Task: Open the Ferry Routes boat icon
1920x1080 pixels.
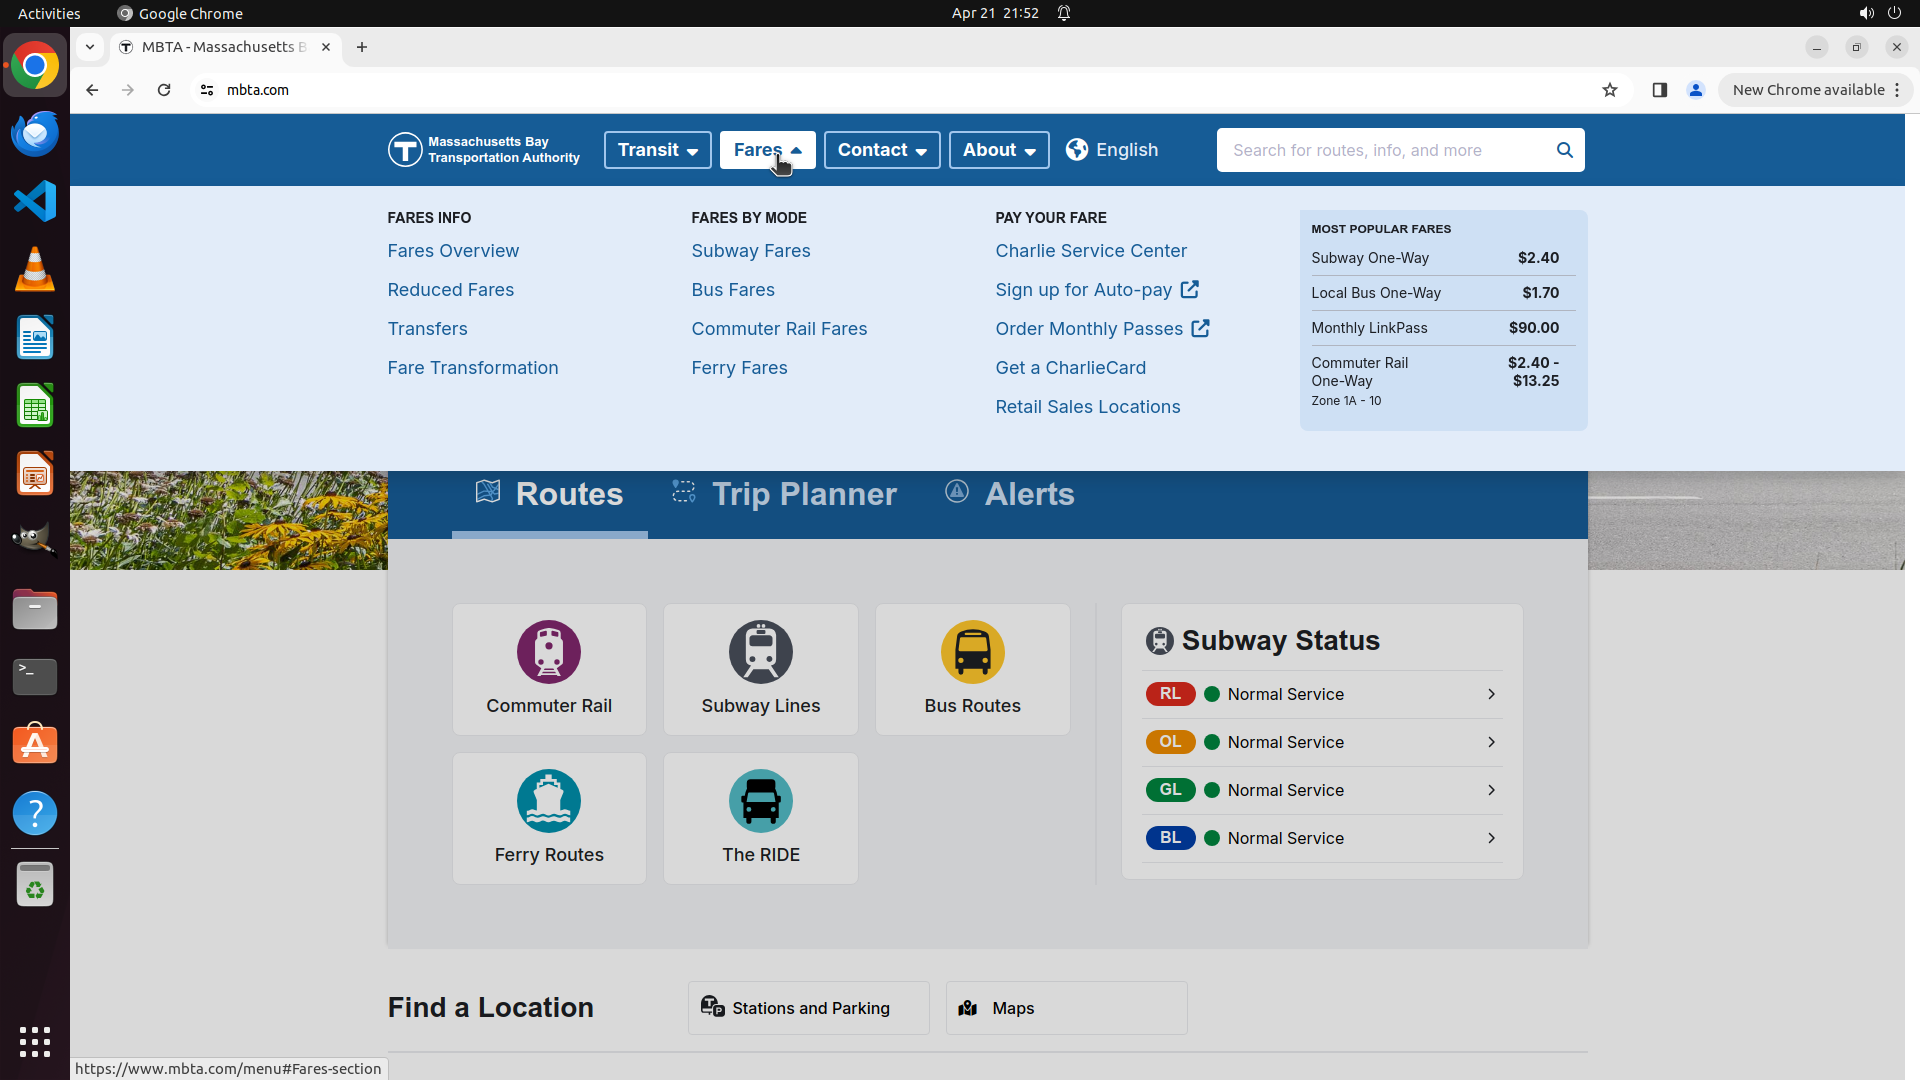Action: tap(548, 801)
